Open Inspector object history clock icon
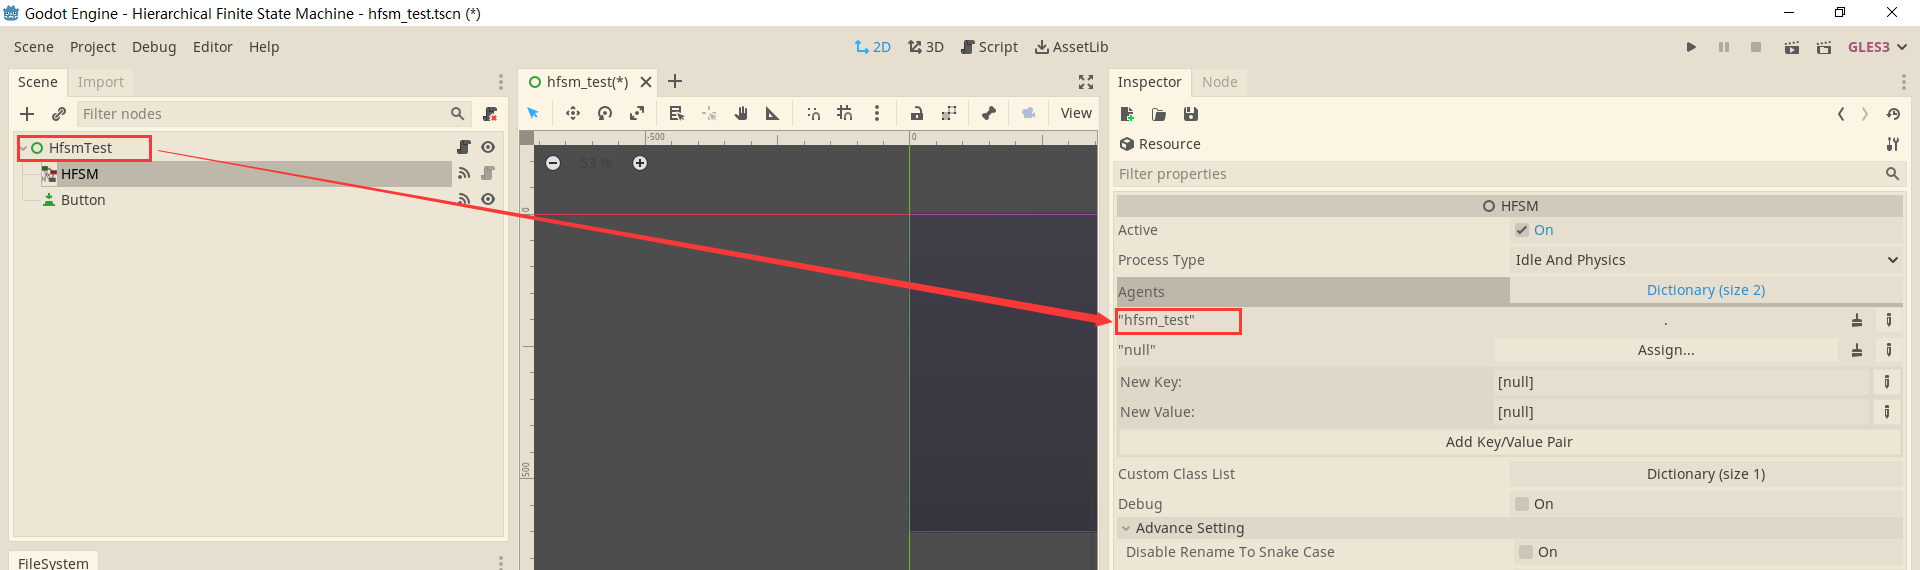Screen dimensions: 1920x570 1893,114
